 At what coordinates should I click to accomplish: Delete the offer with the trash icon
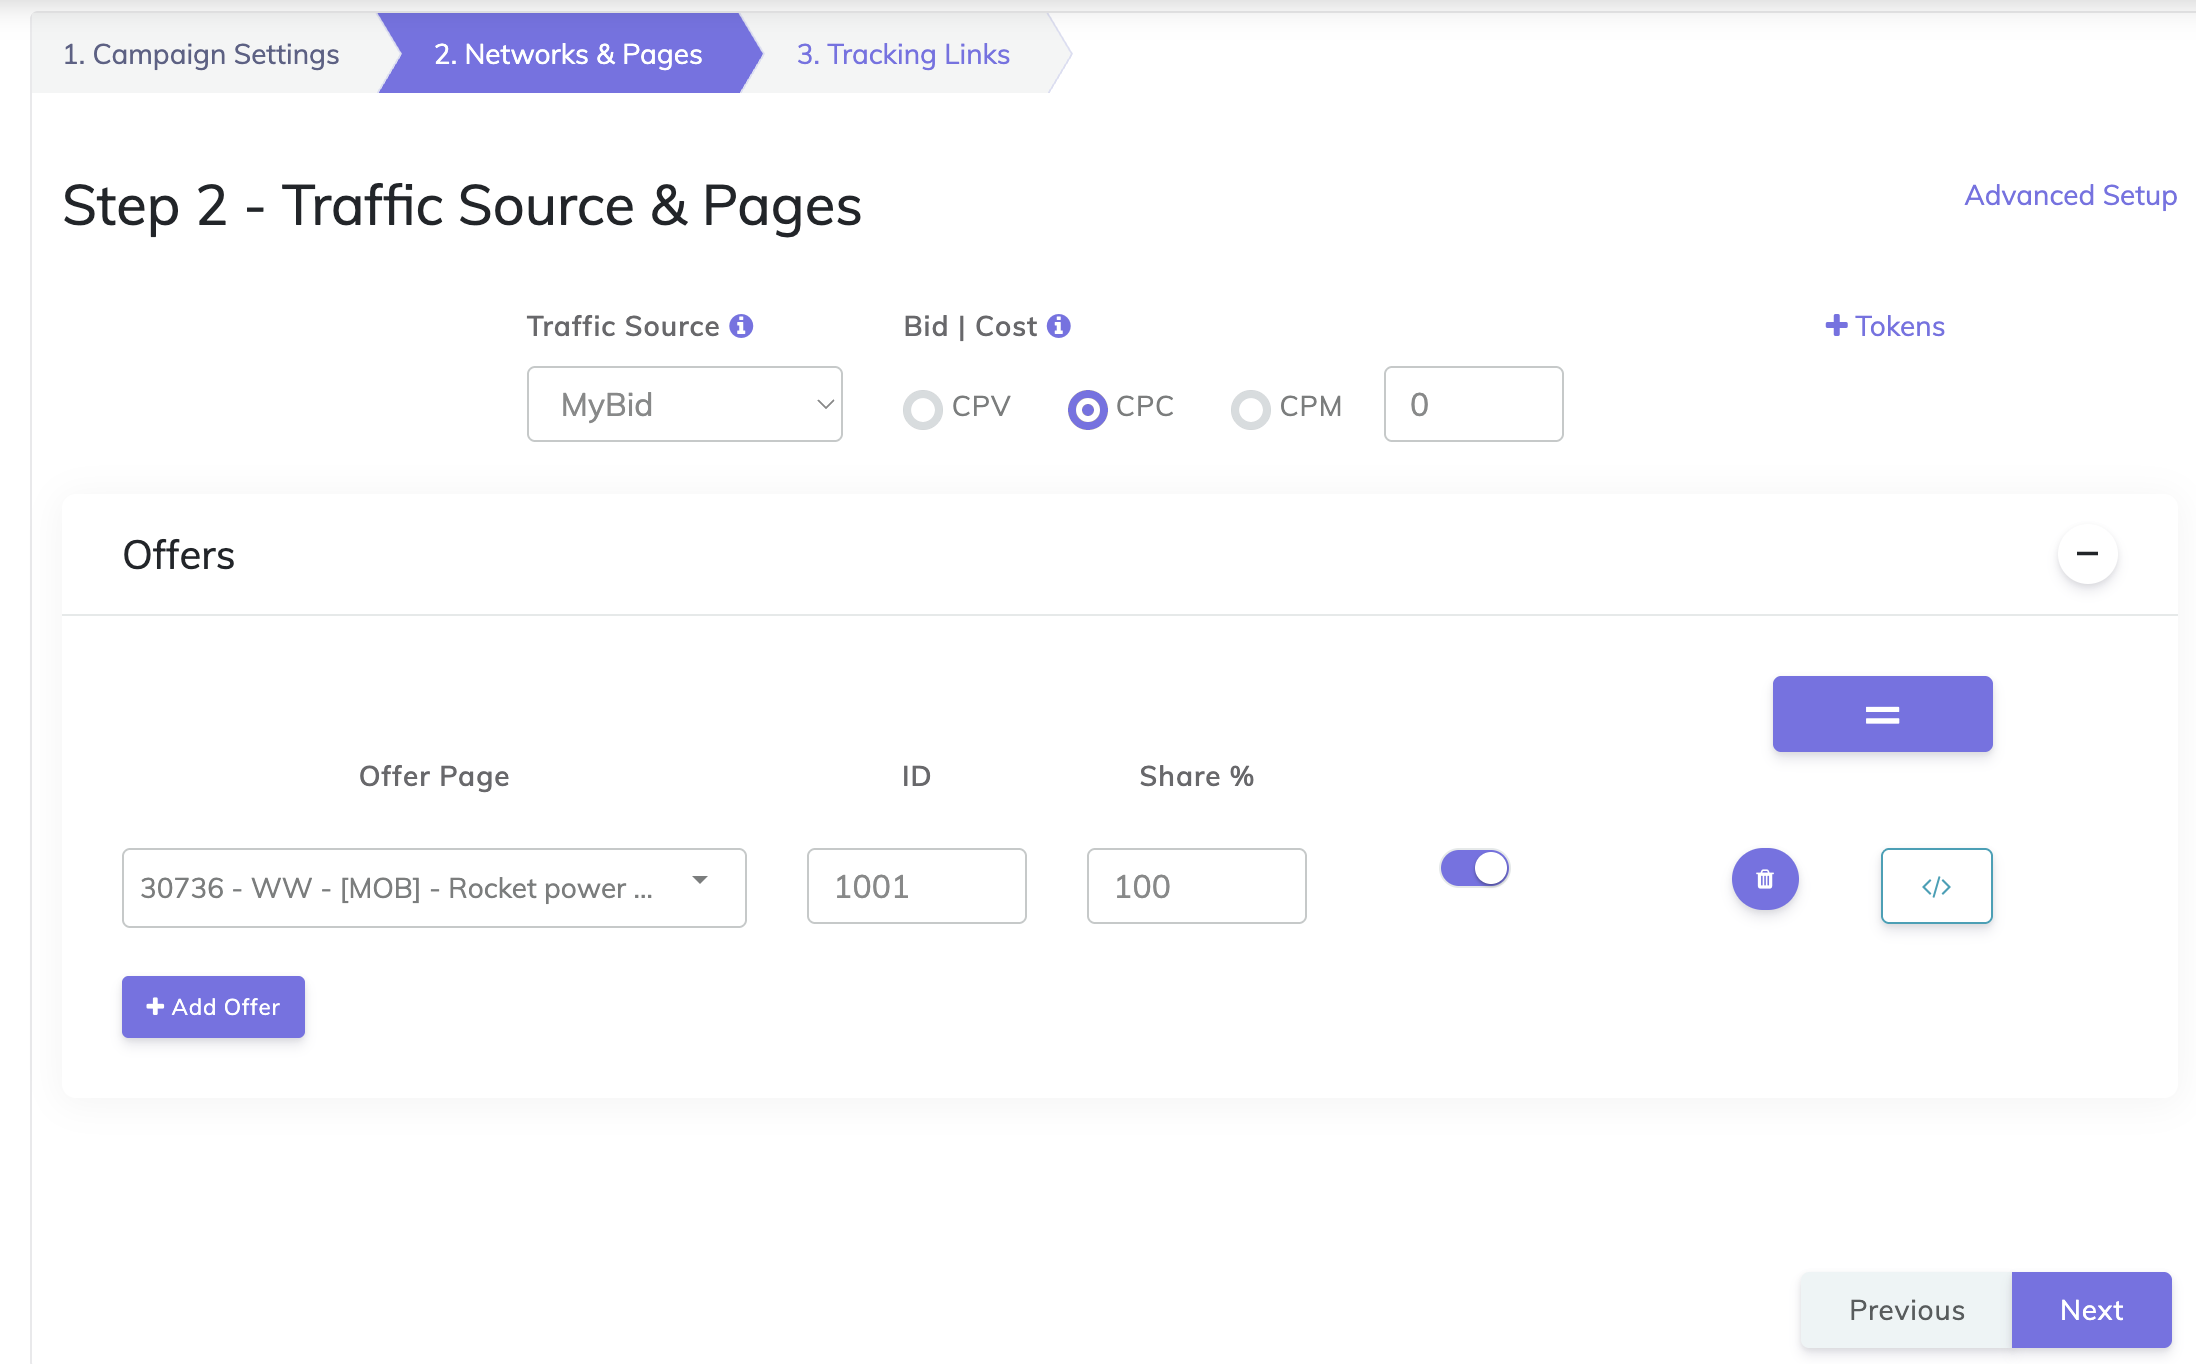1765,879
